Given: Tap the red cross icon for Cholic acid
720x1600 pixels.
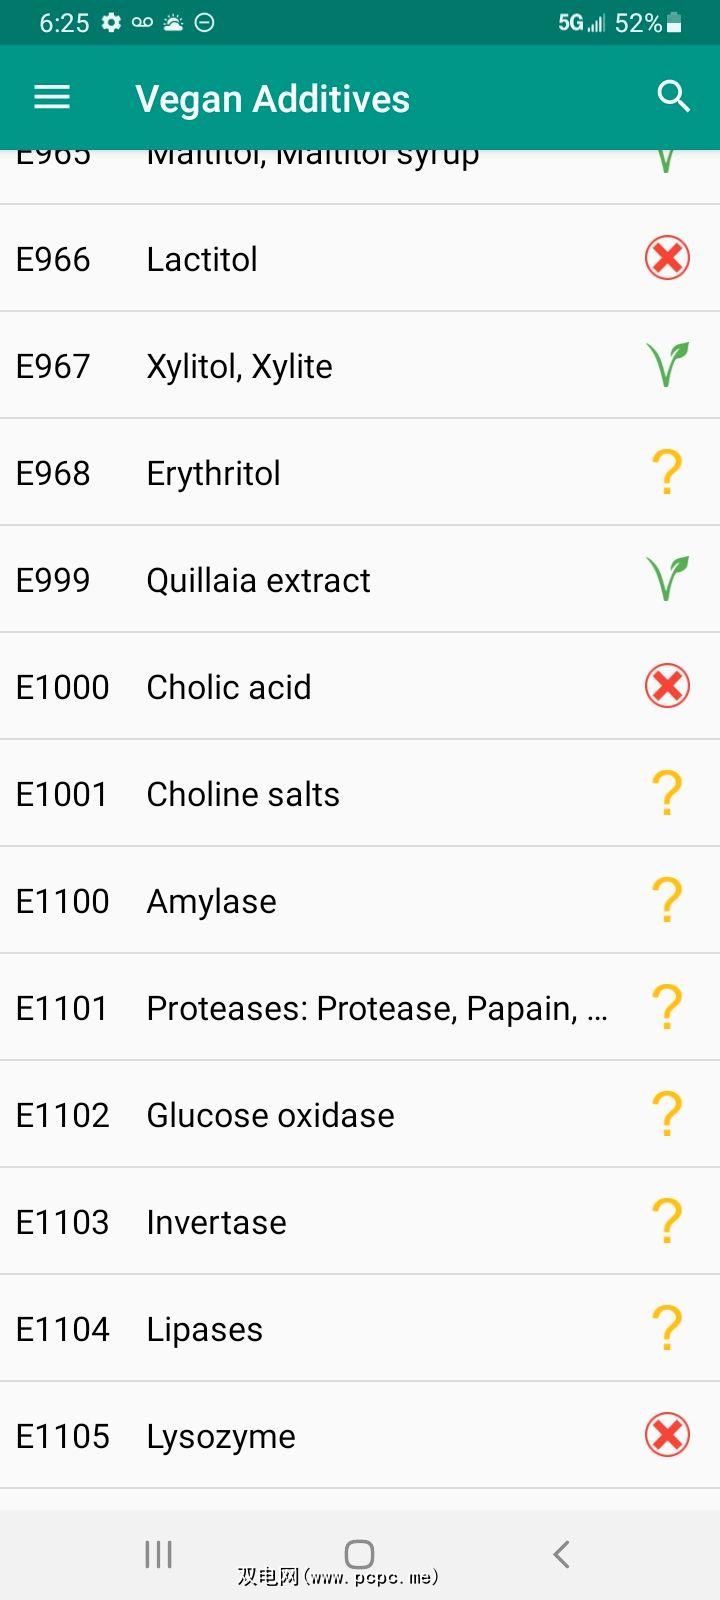Looking at the screenshot, I should tap(667, 686).
